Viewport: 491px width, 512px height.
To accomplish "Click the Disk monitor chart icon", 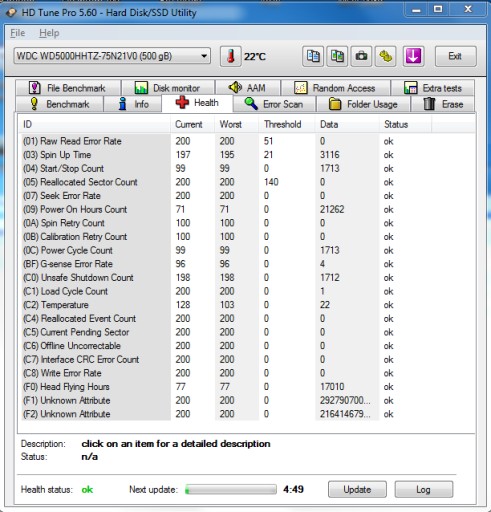I will 141,88.
